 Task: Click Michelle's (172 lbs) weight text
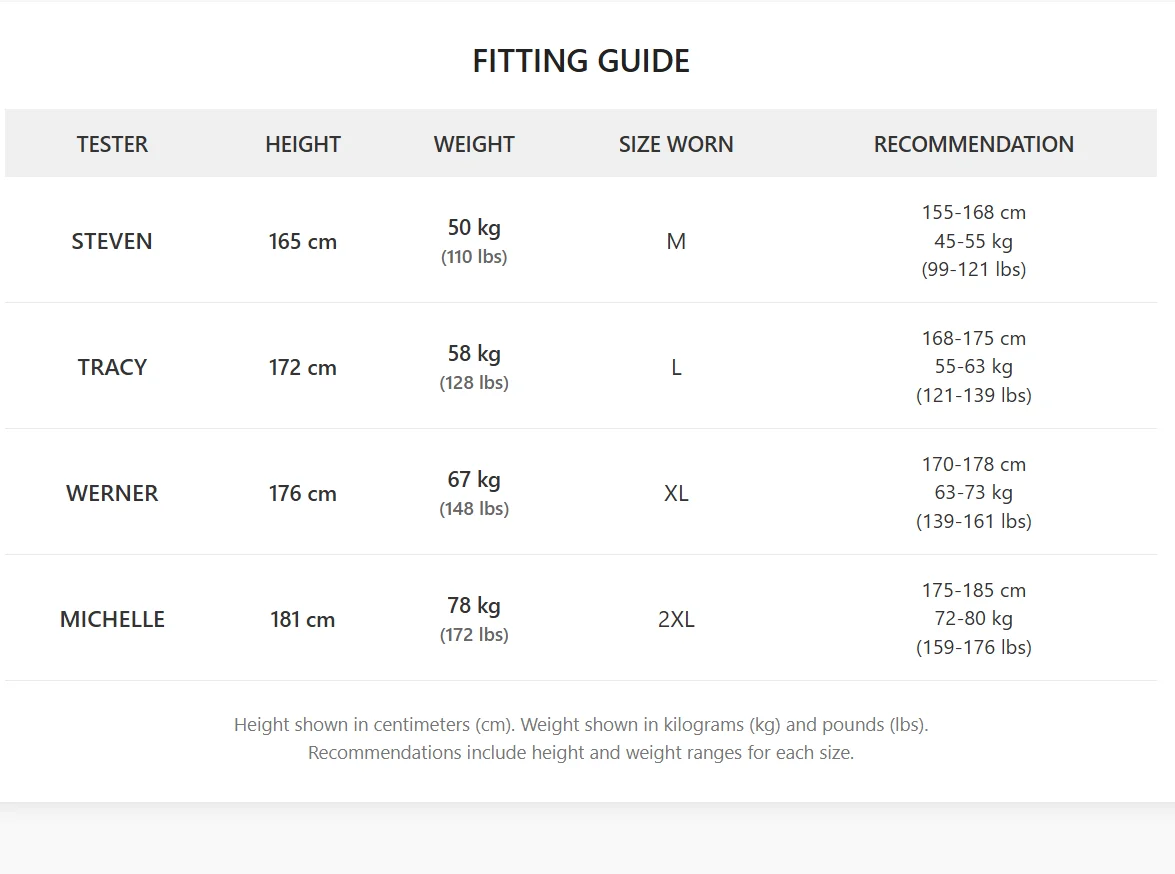tap(474, 635)
